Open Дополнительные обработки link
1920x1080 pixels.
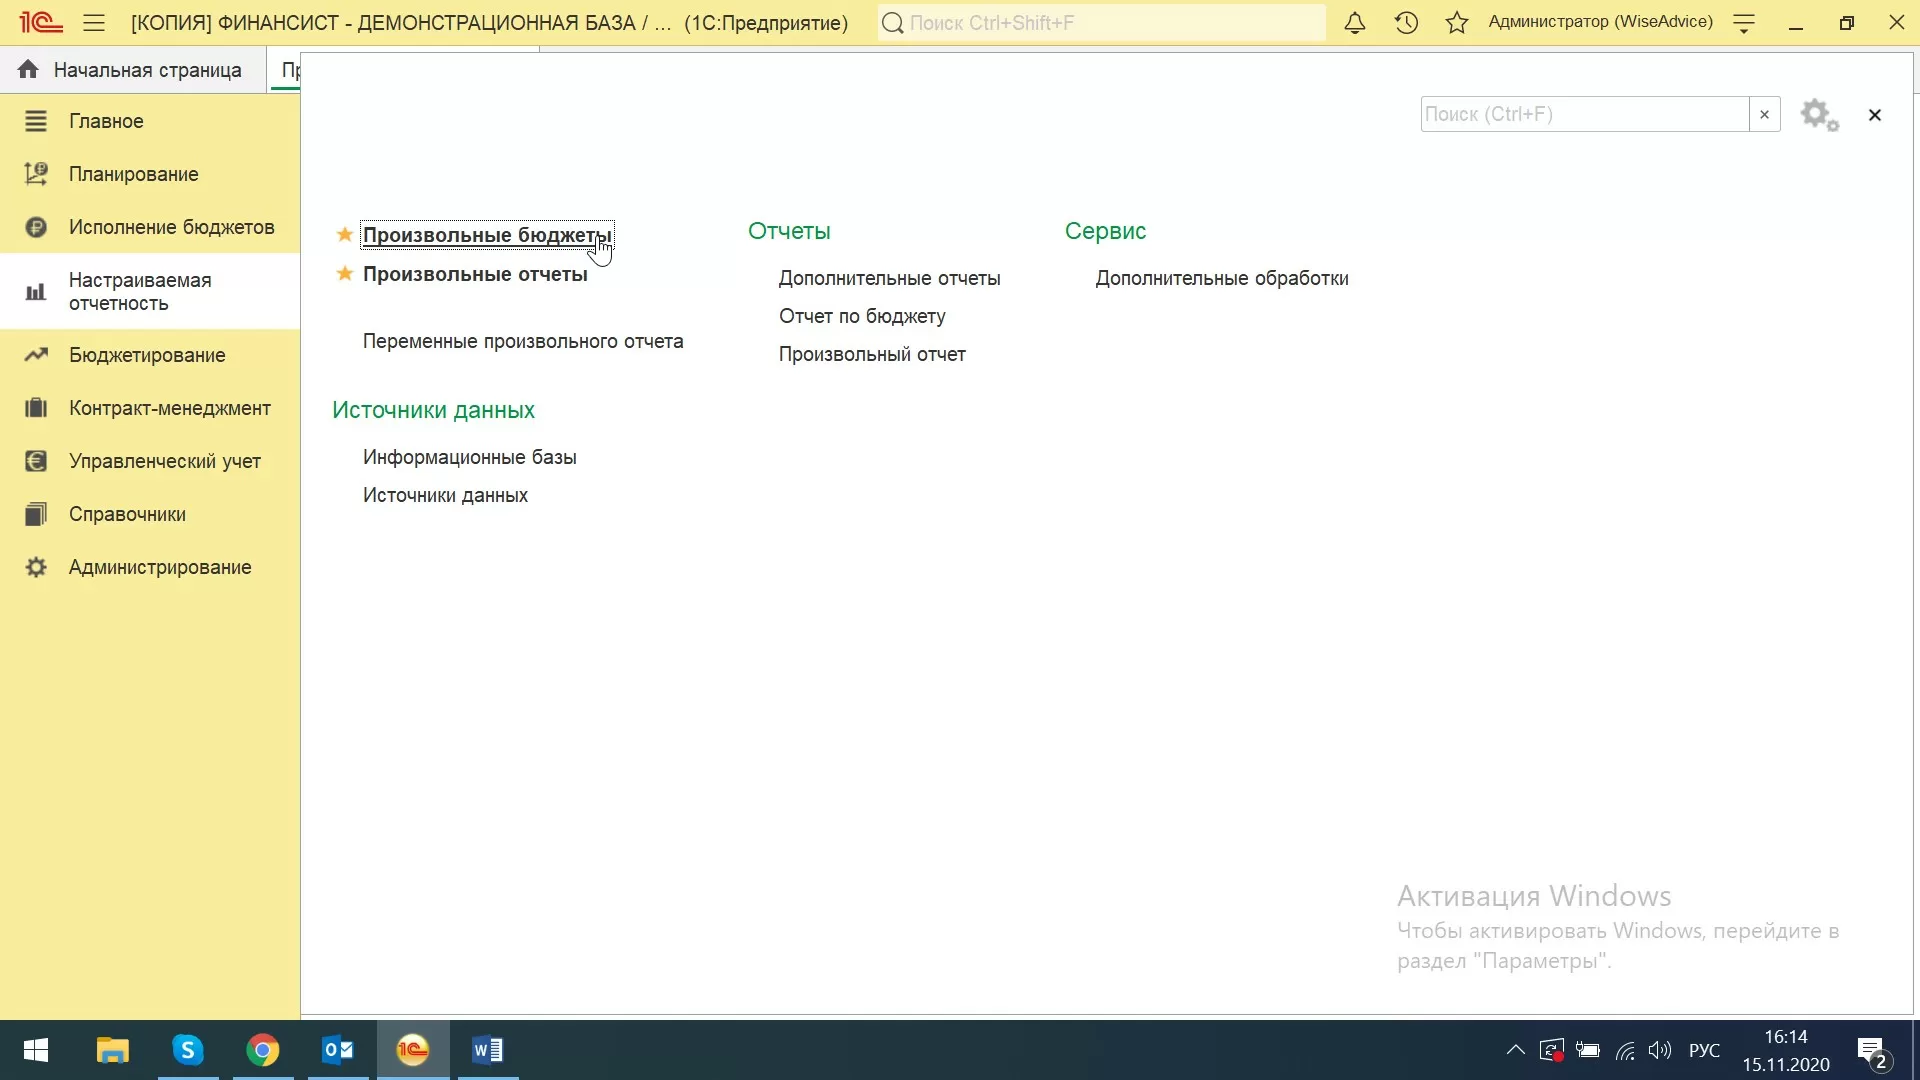1221,278
